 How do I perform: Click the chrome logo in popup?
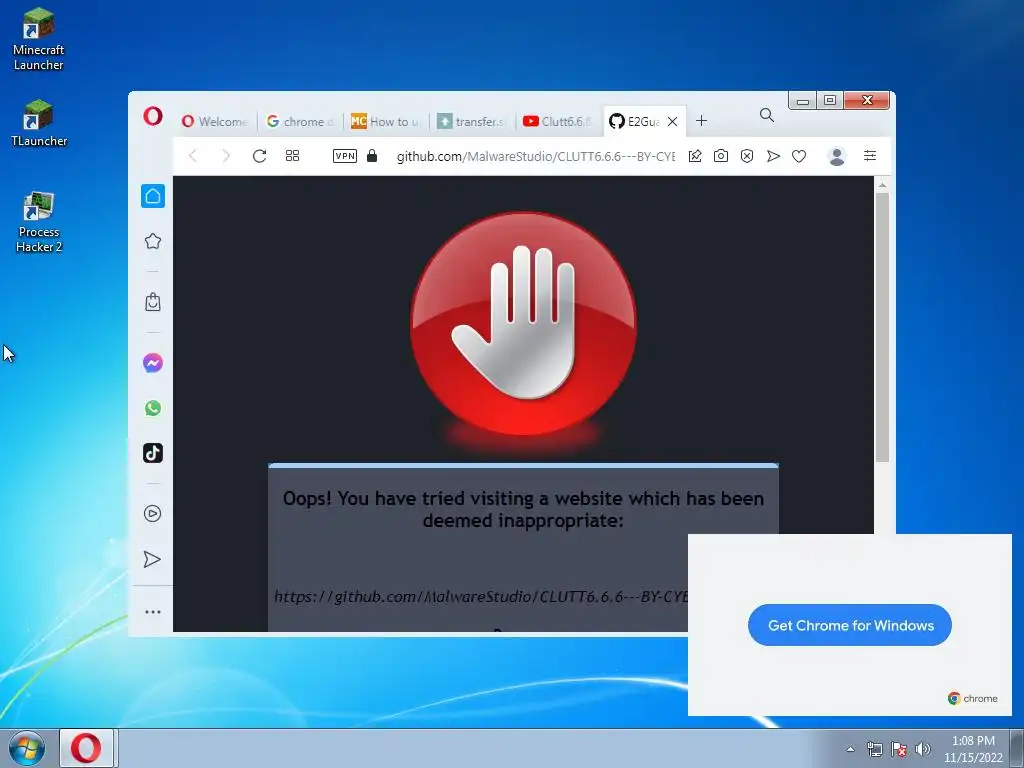(x=972, y=698)
